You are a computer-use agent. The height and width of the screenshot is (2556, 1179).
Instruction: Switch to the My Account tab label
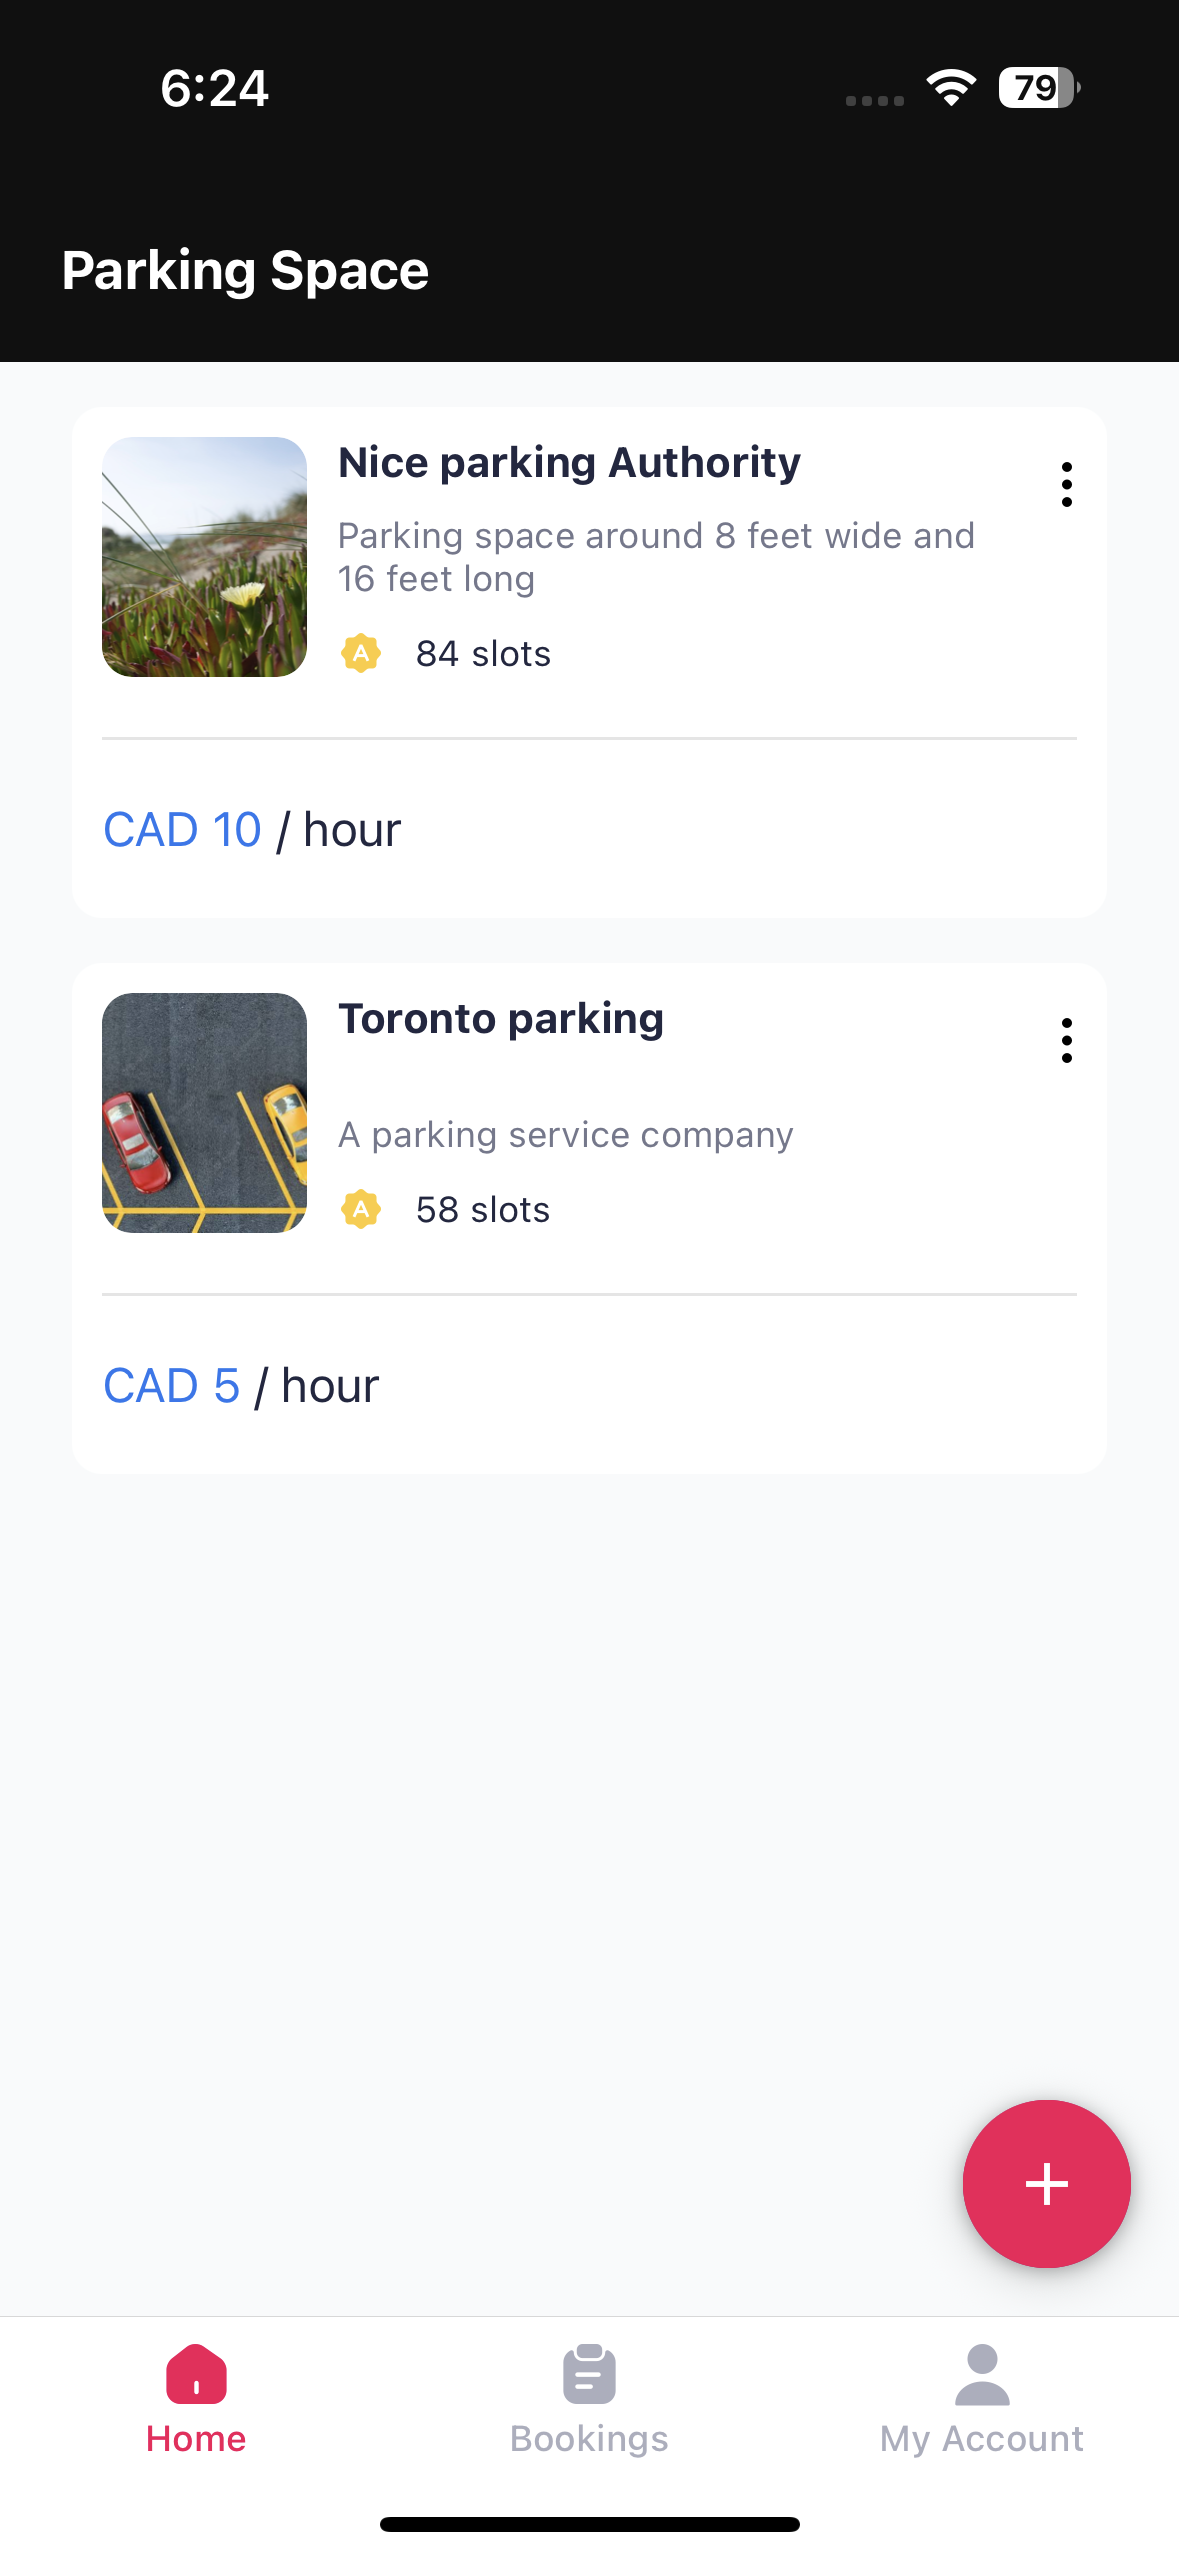(x=982, y=2439)
